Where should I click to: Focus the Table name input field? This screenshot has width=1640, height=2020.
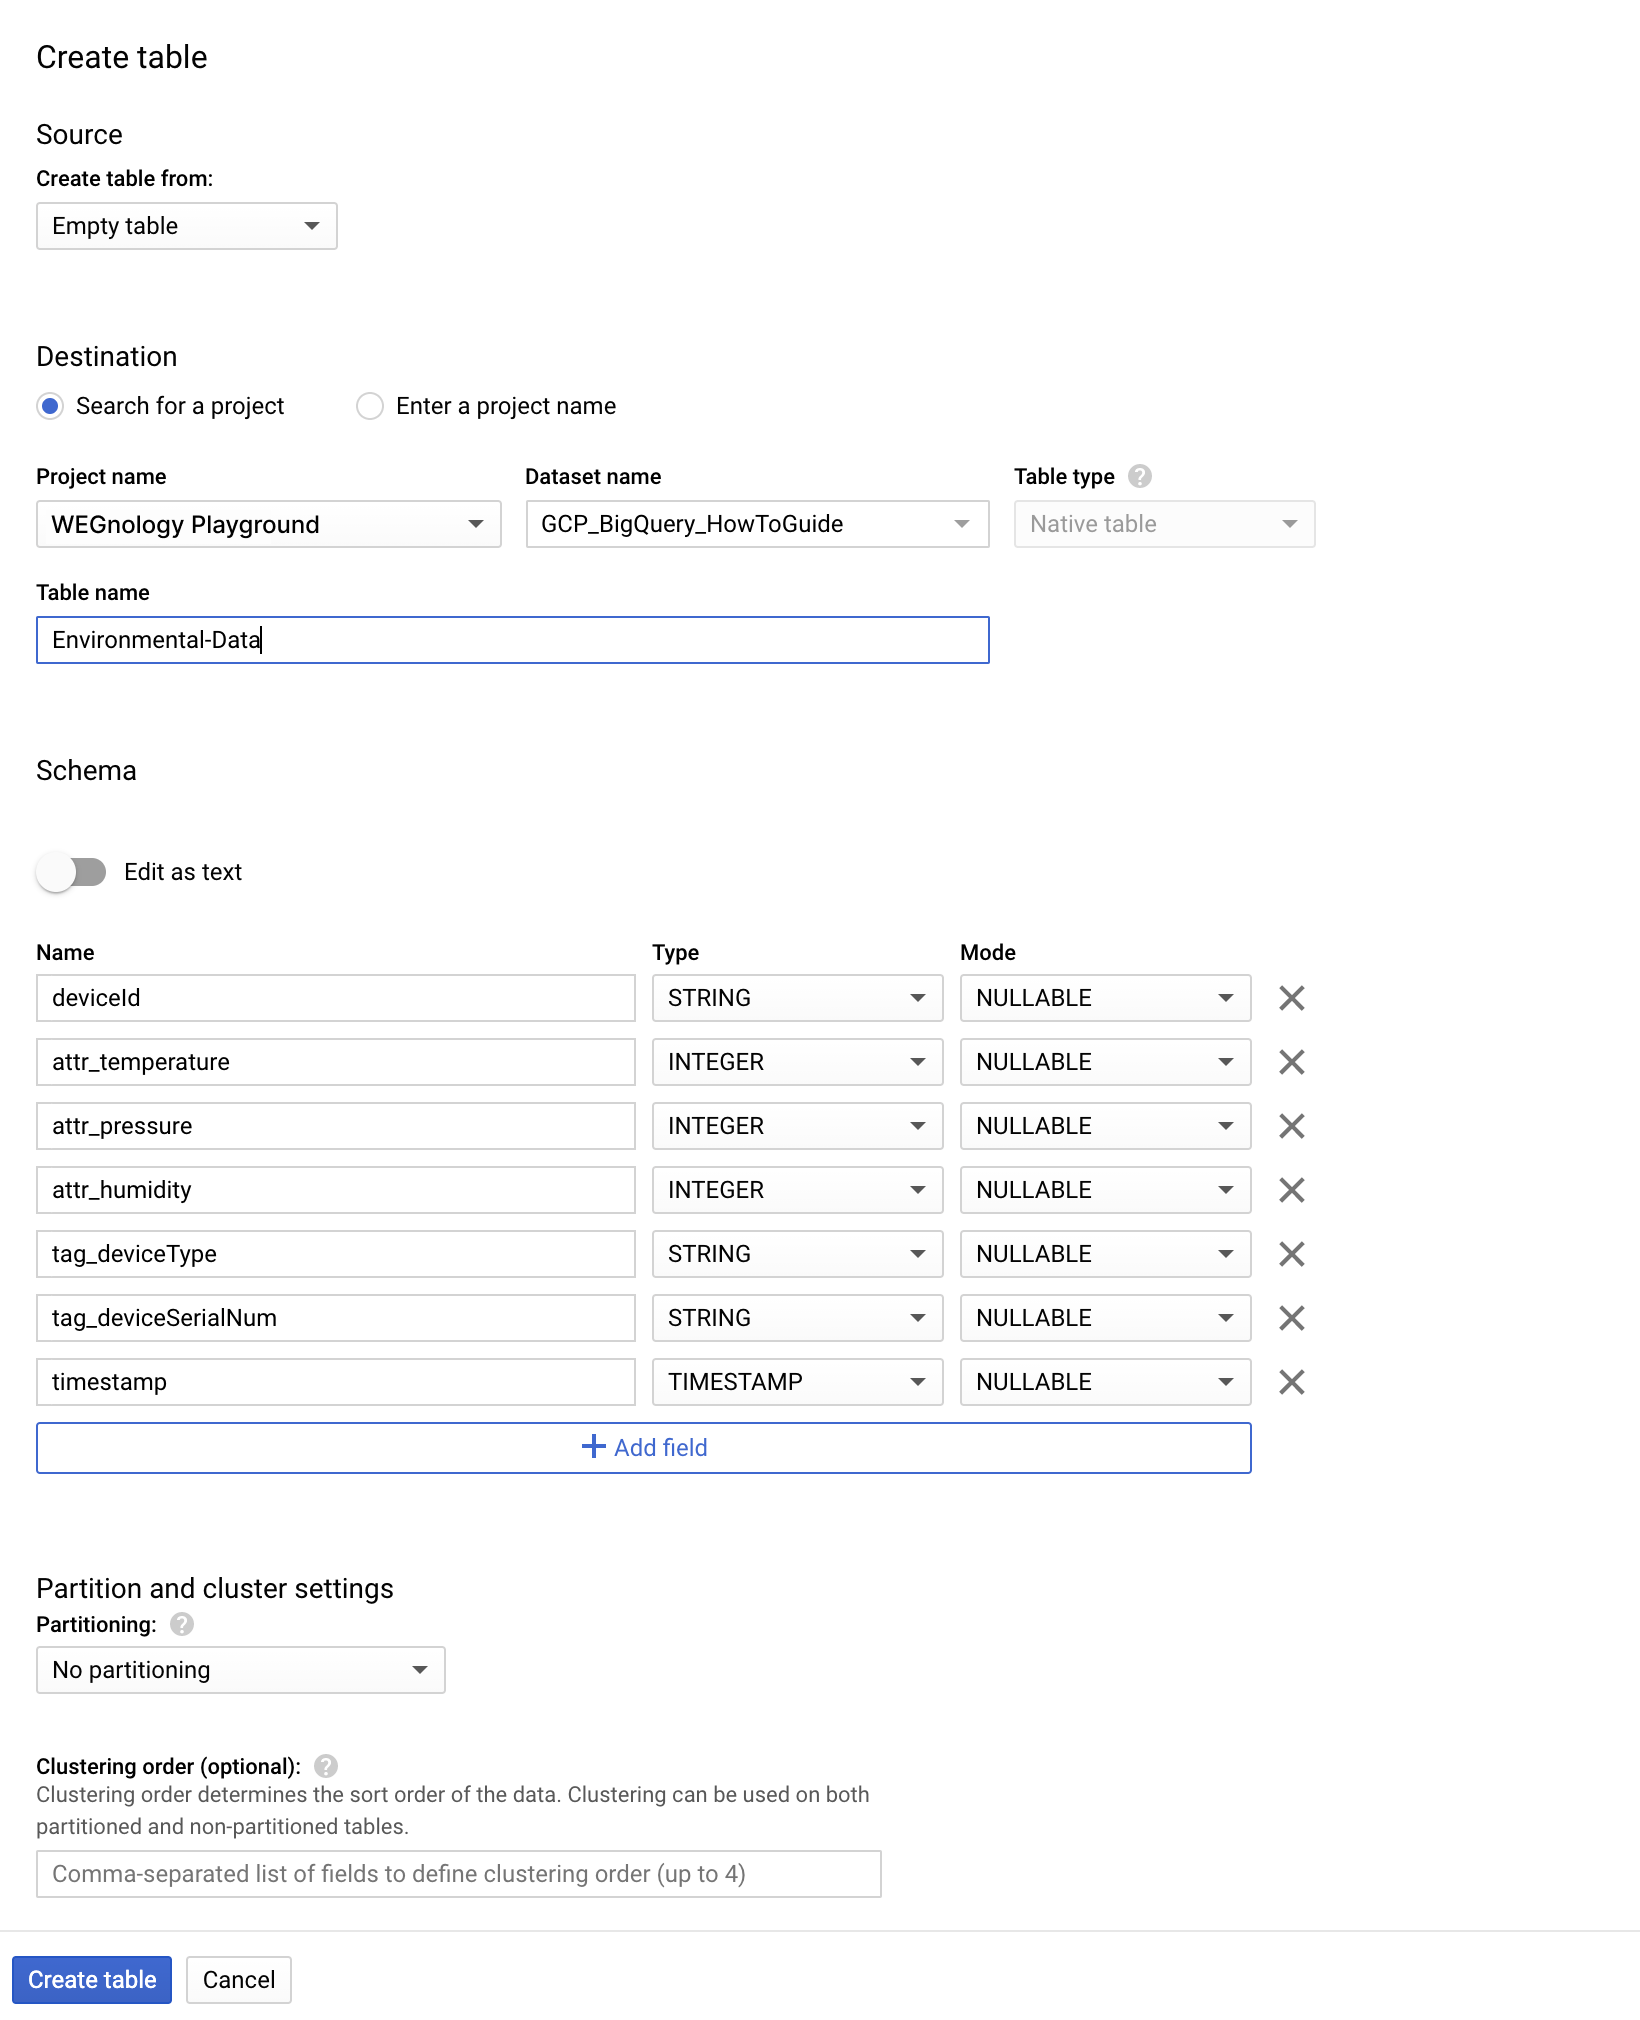coord(513,640)
